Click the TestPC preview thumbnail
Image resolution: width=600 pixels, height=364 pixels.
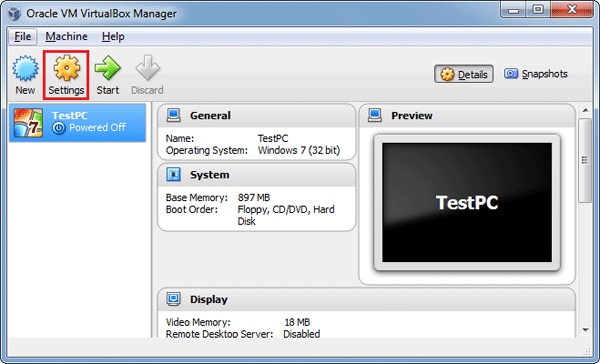[467, 202]
